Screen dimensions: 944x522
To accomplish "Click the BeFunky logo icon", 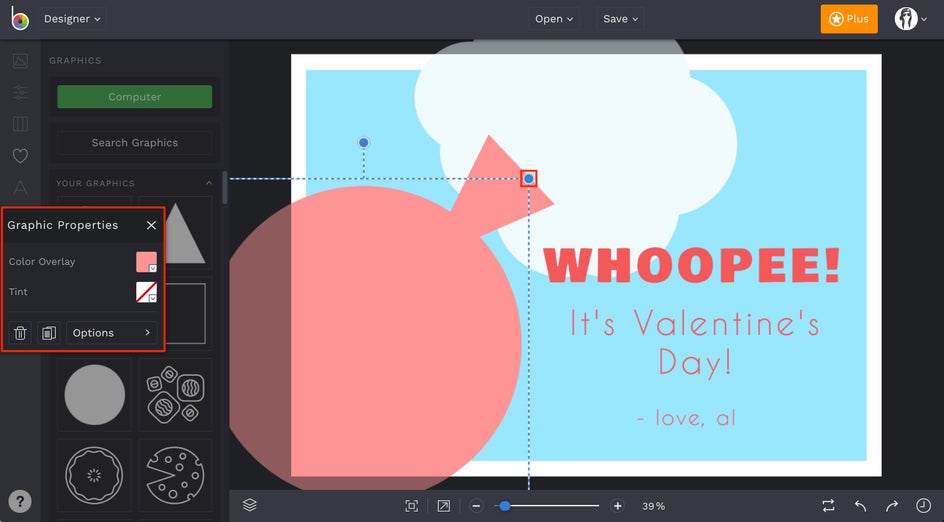I will [20, 19].
